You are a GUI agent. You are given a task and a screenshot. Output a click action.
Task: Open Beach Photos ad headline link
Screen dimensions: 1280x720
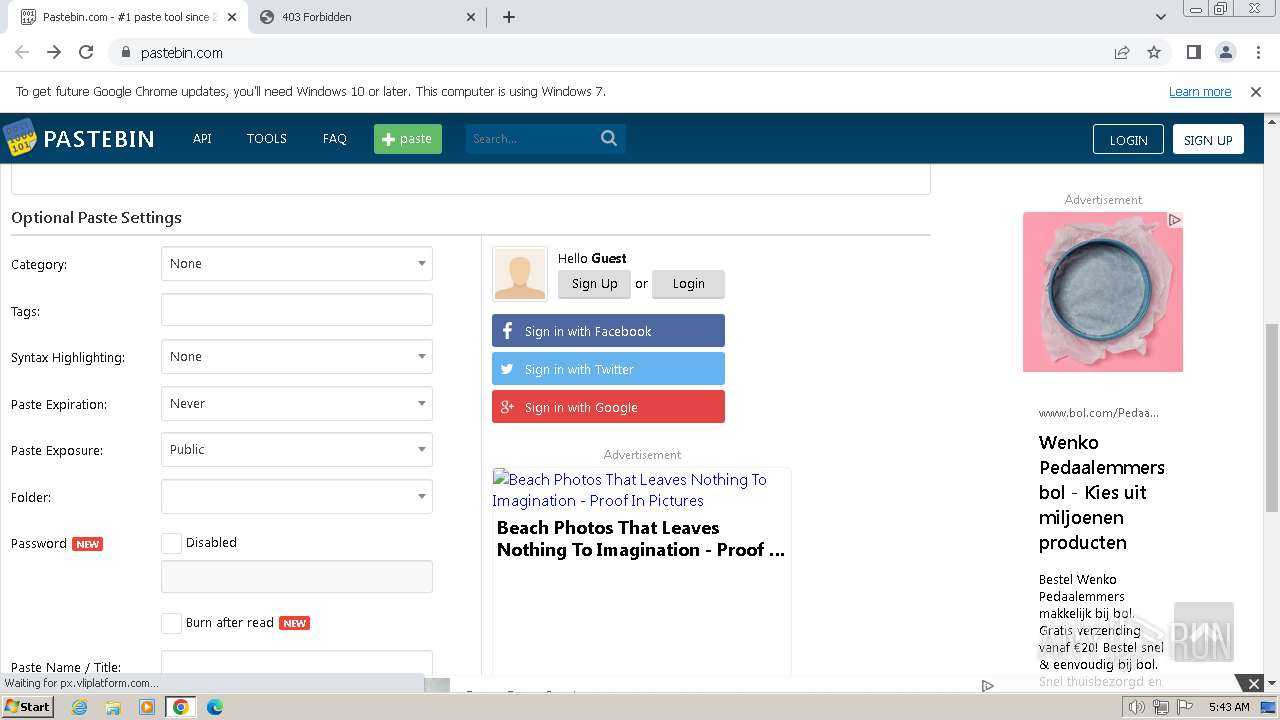(641, 539)
